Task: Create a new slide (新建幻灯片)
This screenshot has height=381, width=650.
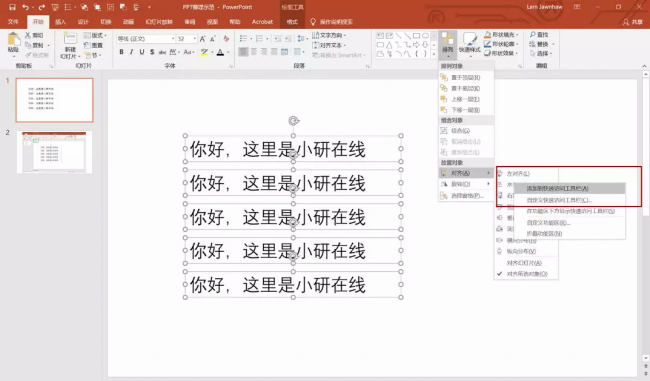Action: (x=69, y=46)
